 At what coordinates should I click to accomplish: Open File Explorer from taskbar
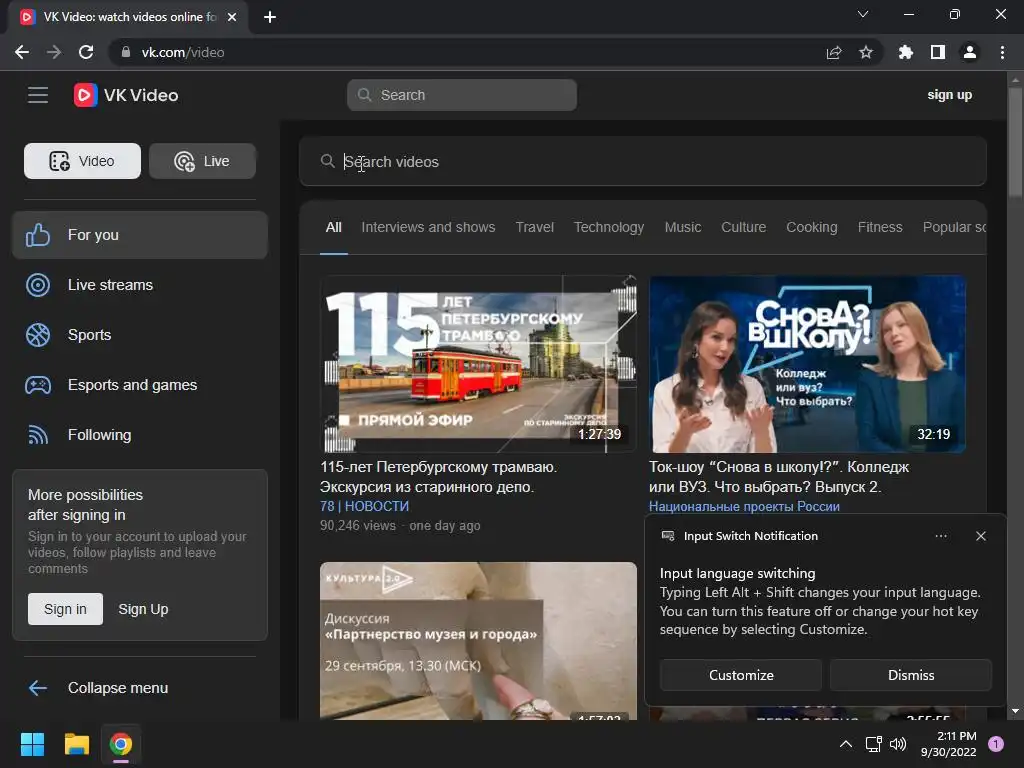(x=76, y=744)
